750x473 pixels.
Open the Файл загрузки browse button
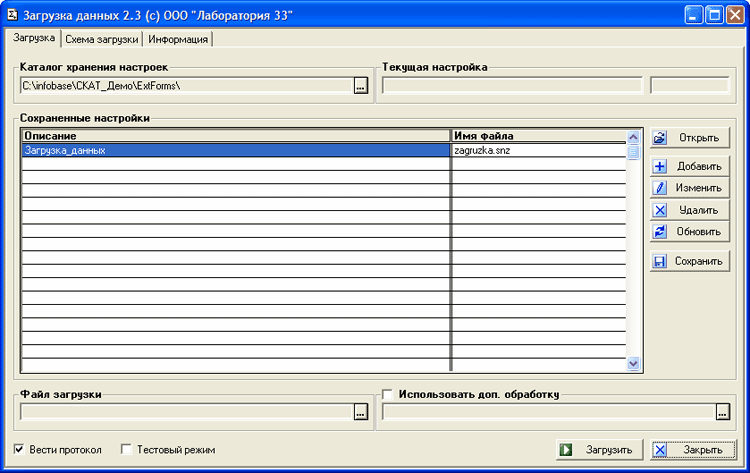361,412
